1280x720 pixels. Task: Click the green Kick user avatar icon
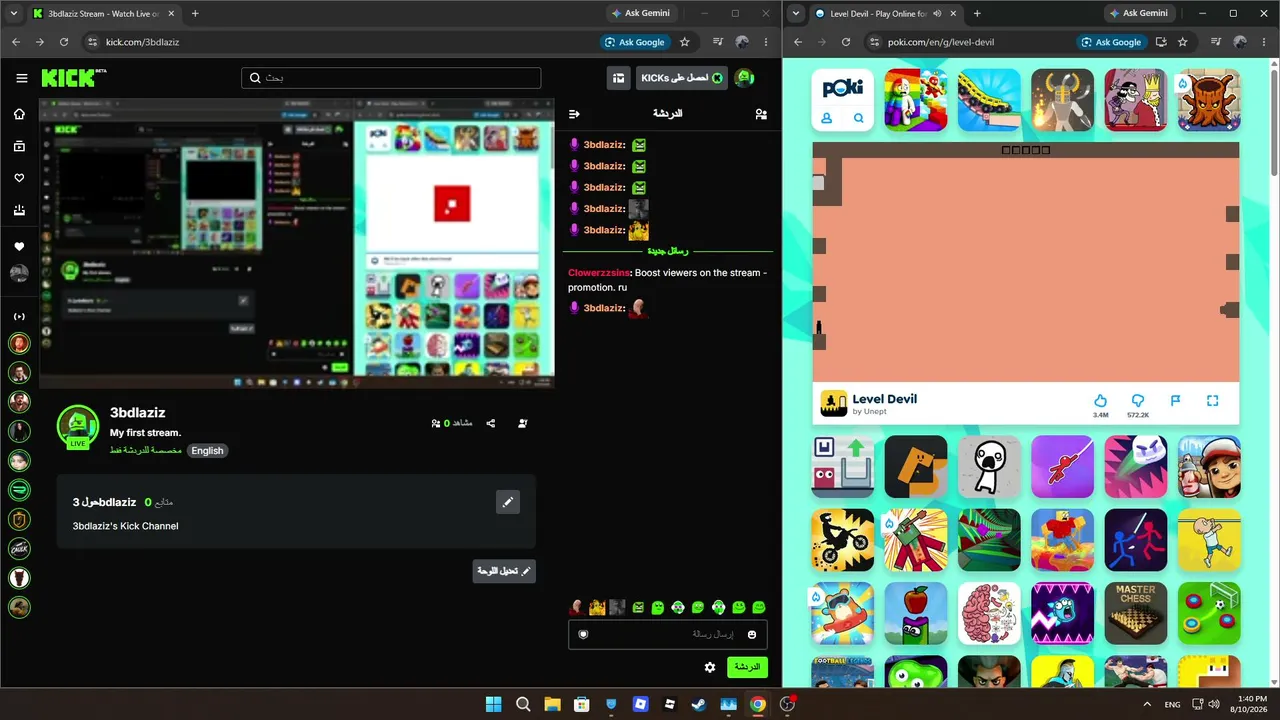pyautogui.click(x=744, y=78)
